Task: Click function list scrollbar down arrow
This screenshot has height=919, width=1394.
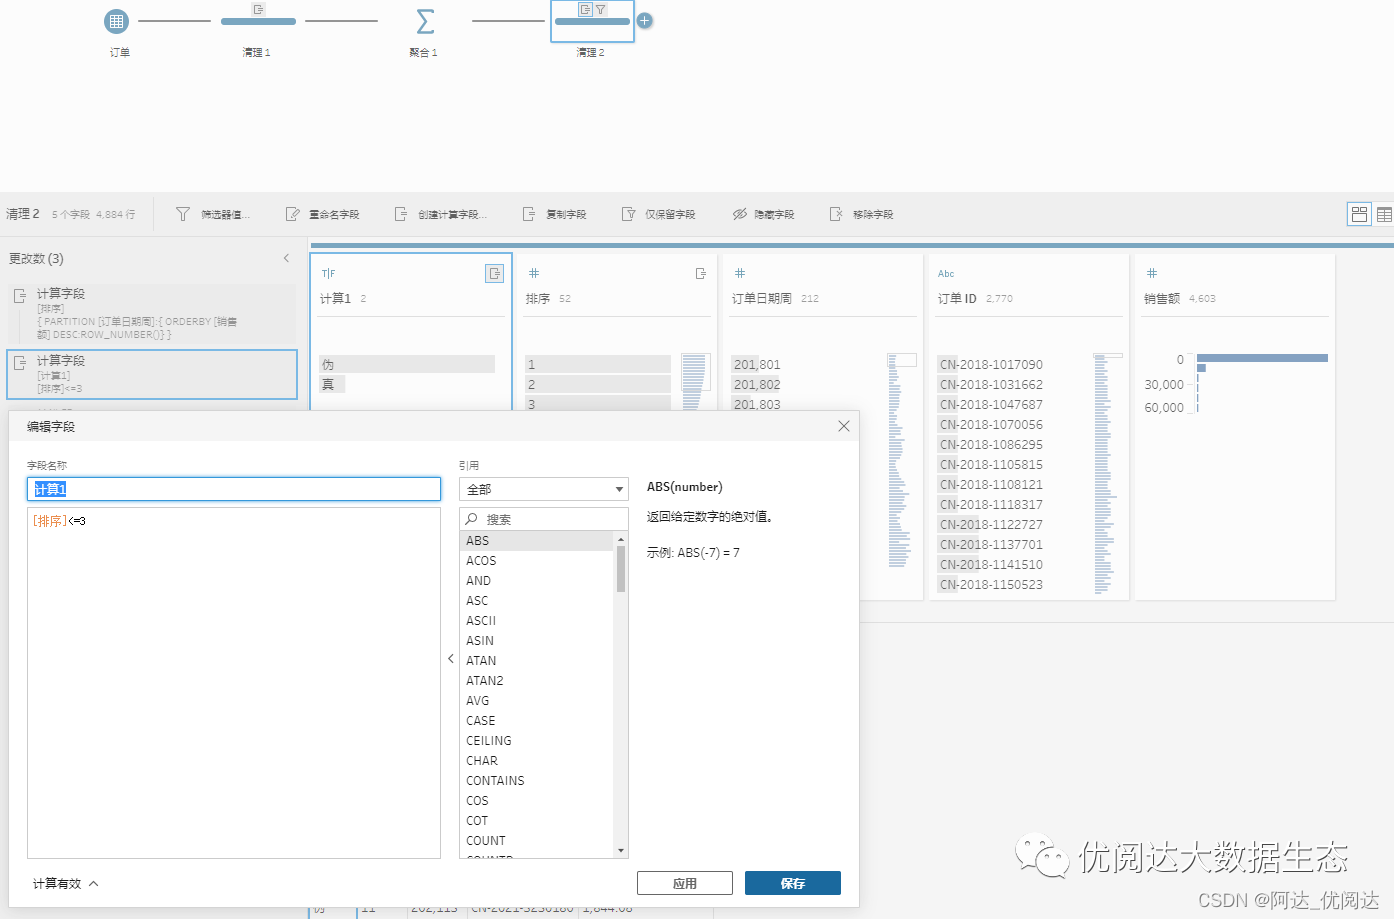Action: 621,851
